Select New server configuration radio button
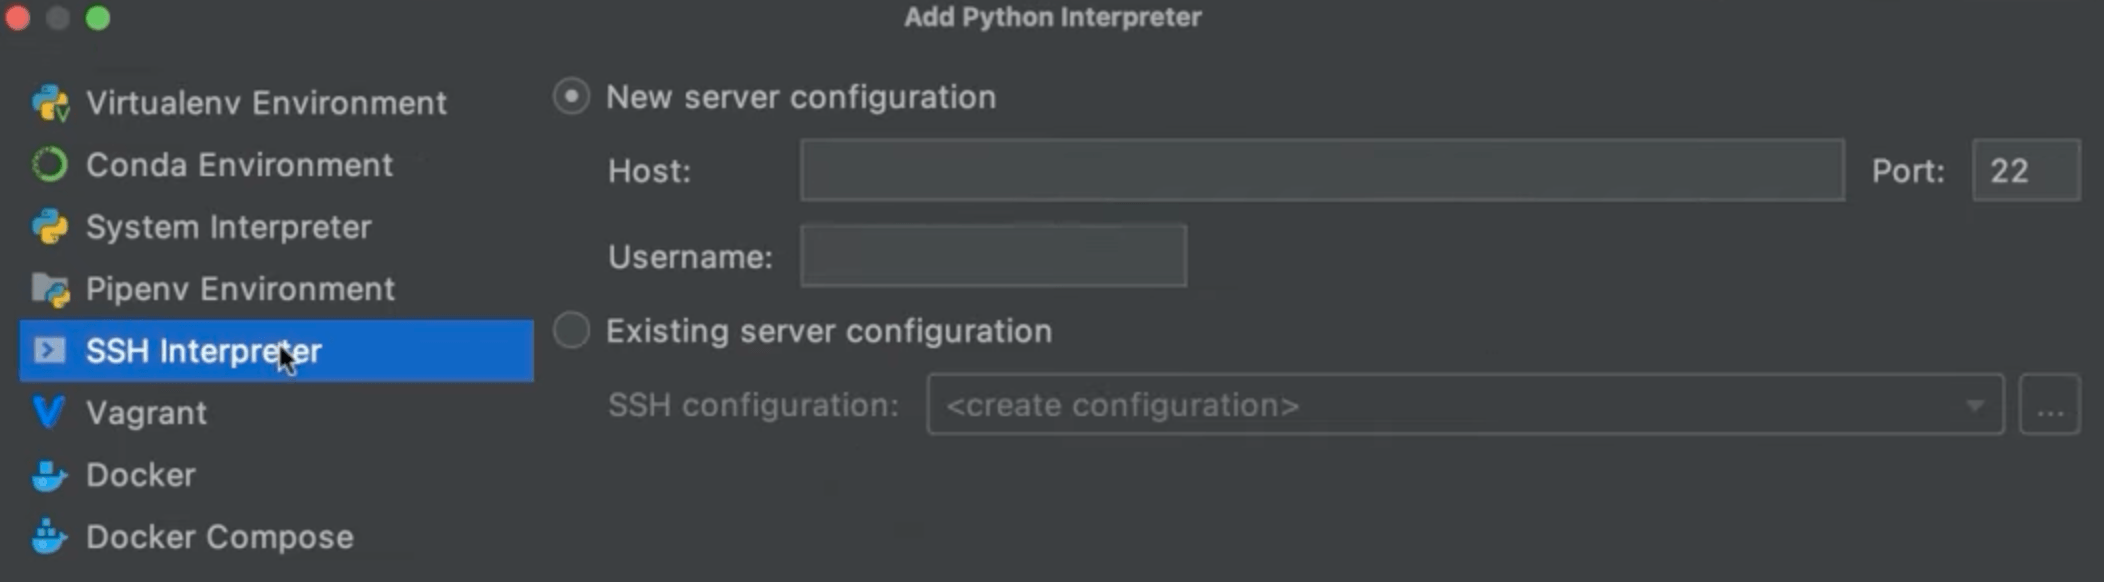Screen dimensions: 2104x582 (571, 97)
